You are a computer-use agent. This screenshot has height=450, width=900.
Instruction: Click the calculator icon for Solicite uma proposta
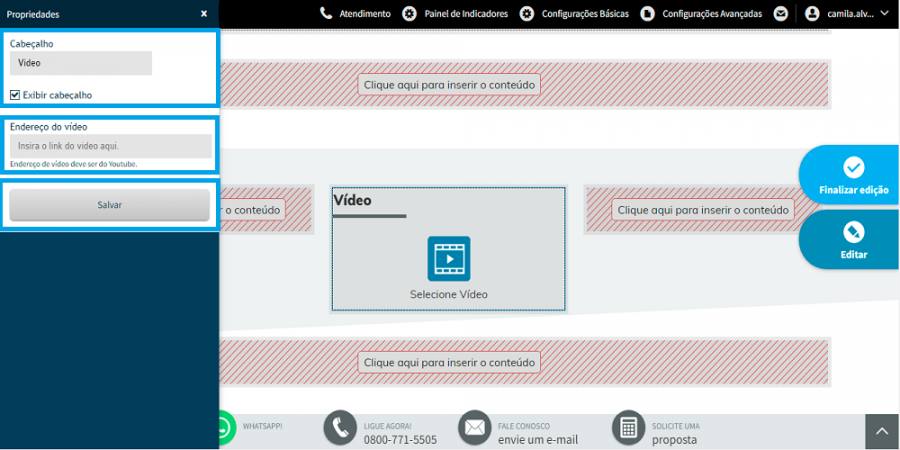(628, 428)
